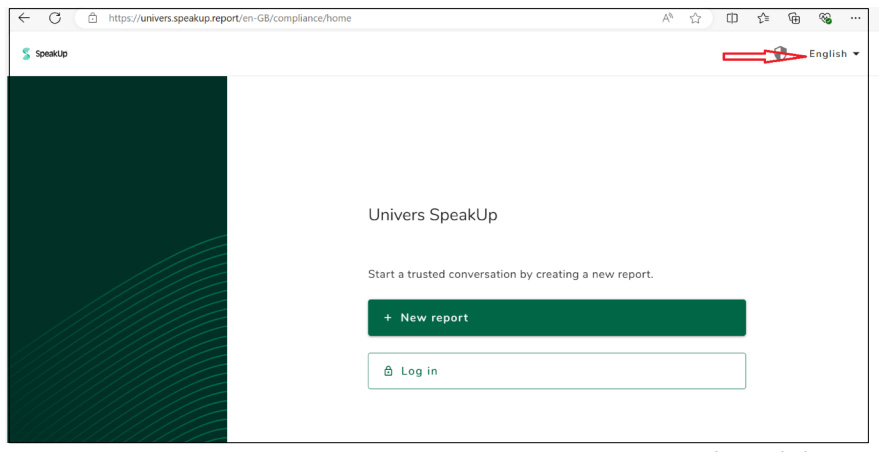Viewport: 879px width, 452px height.
Task: Open browser essentials heart icon
Action: coord(825,18)
